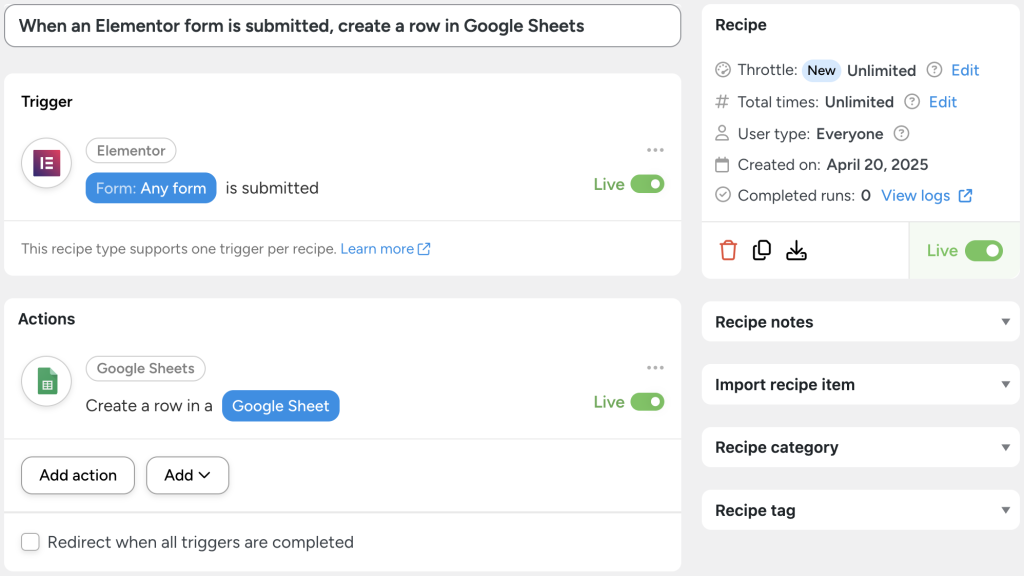Click the Google Sheets action app icon
This screenshot has width=1024, height=576.
coord(46,381)
